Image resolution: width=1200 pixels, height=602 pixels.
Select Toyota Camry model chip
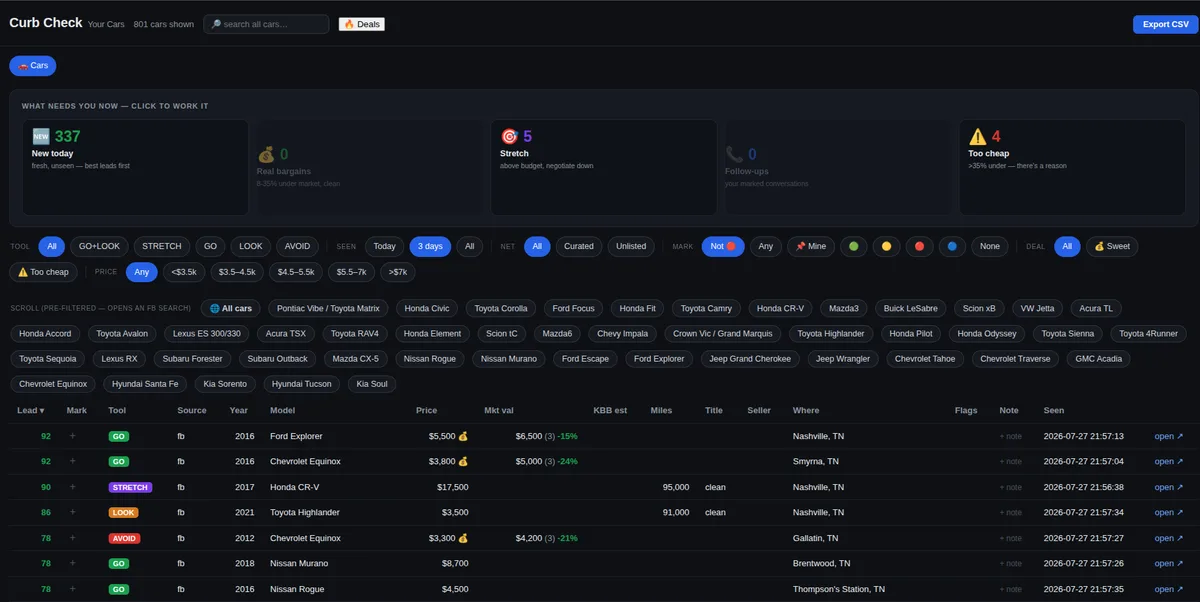click(706, 308)
